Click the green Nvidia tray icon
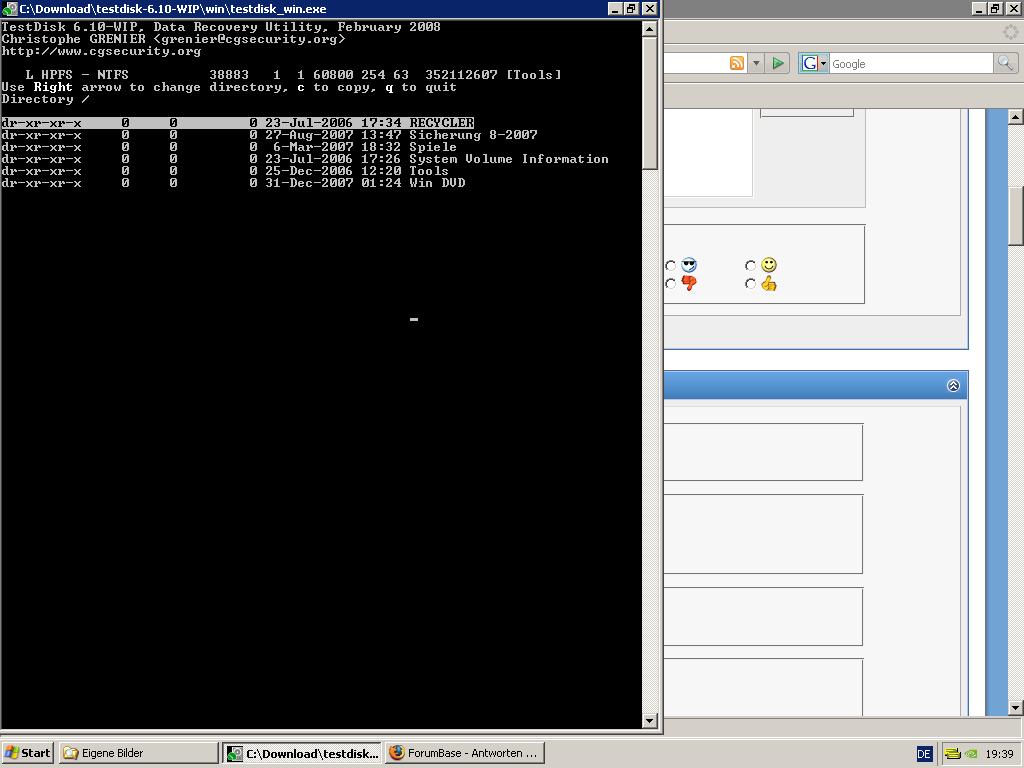 tap(971, 754)
